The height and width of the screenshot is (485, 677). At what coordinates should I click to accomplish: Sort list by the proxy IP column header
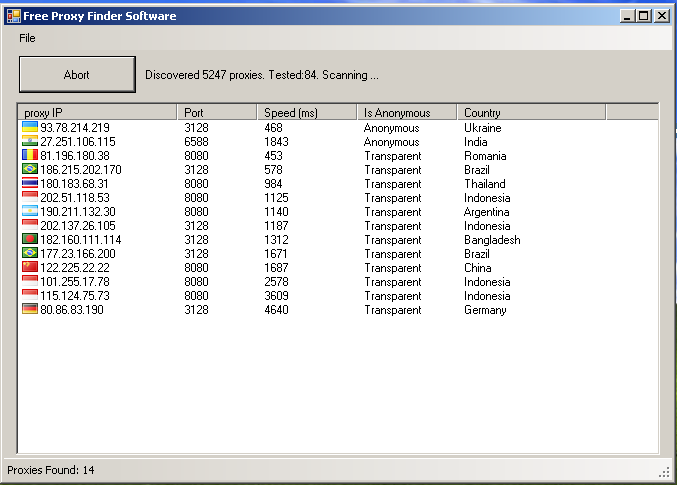click(97, 113)
